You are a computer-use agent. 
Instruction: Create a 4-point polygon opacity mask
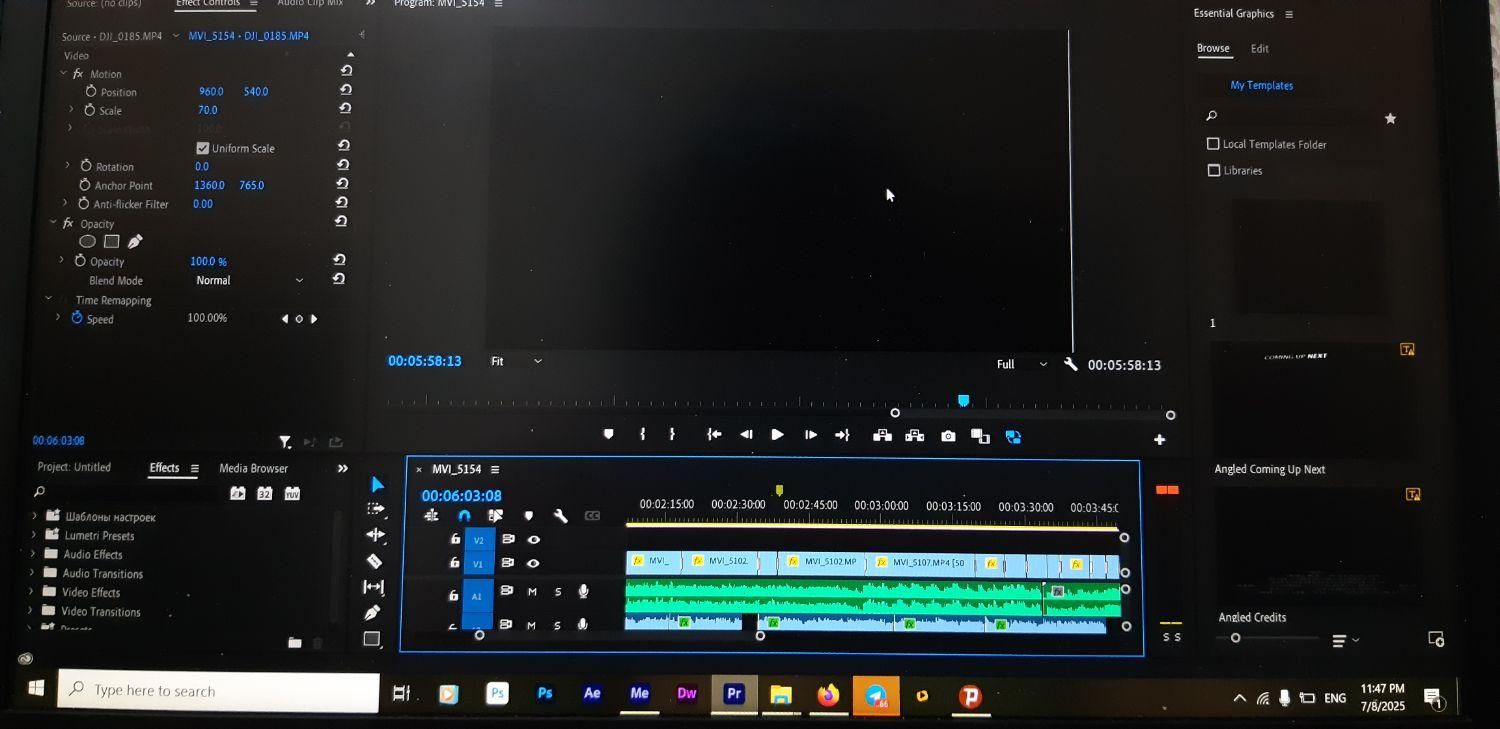click(111, 241)
